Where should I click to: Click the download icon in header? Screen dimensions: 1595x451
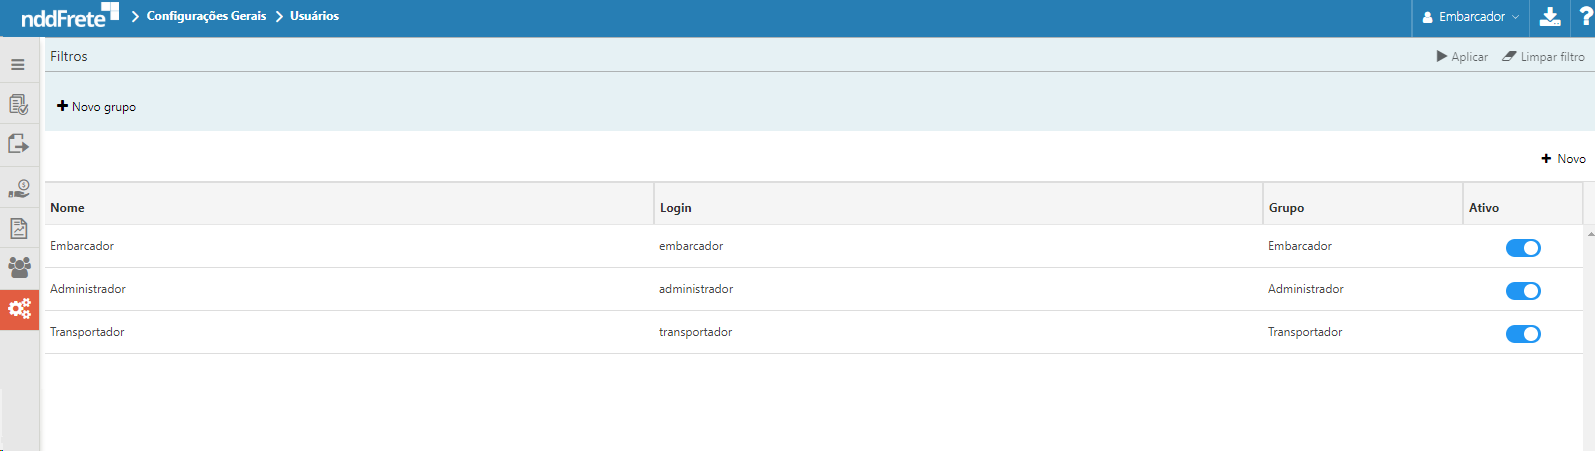[1549, 17]
